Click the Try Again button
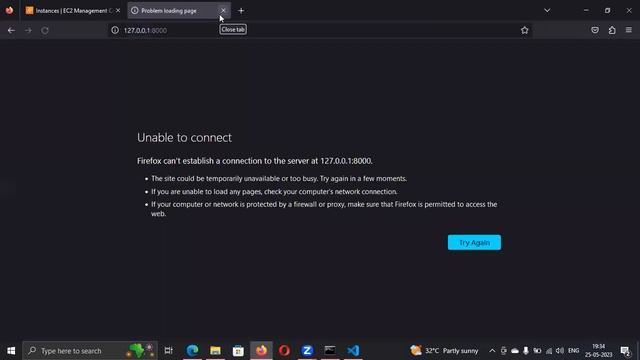Screen dimensions: 640x360 474,242
